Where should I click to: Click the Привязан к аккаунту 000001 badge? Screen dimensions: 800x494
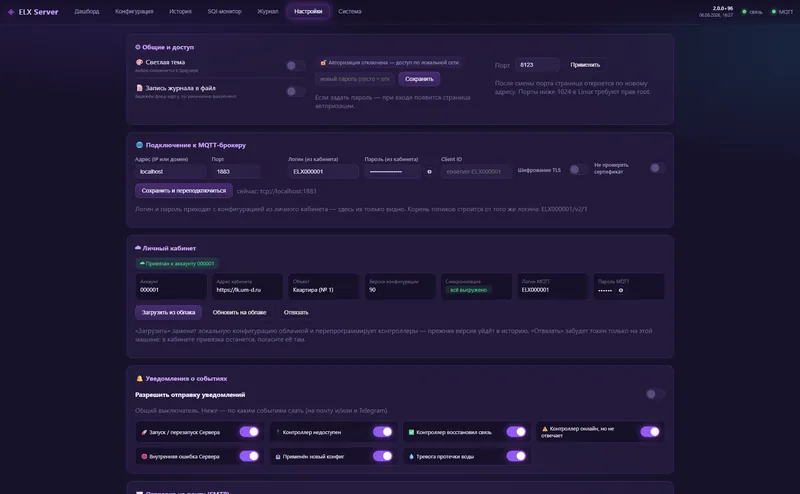(177, 264)
